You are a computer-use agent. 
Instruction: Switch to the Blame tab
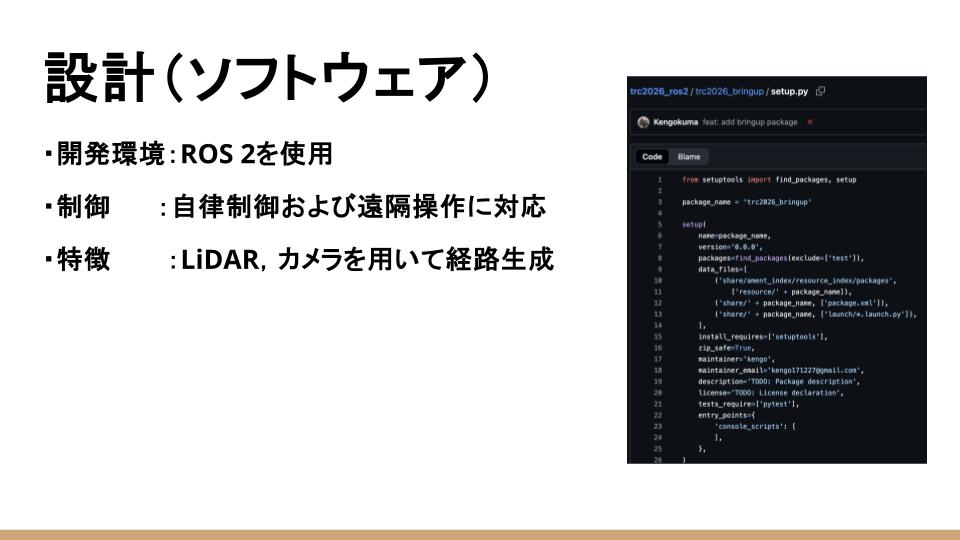[x=689, y=157]
